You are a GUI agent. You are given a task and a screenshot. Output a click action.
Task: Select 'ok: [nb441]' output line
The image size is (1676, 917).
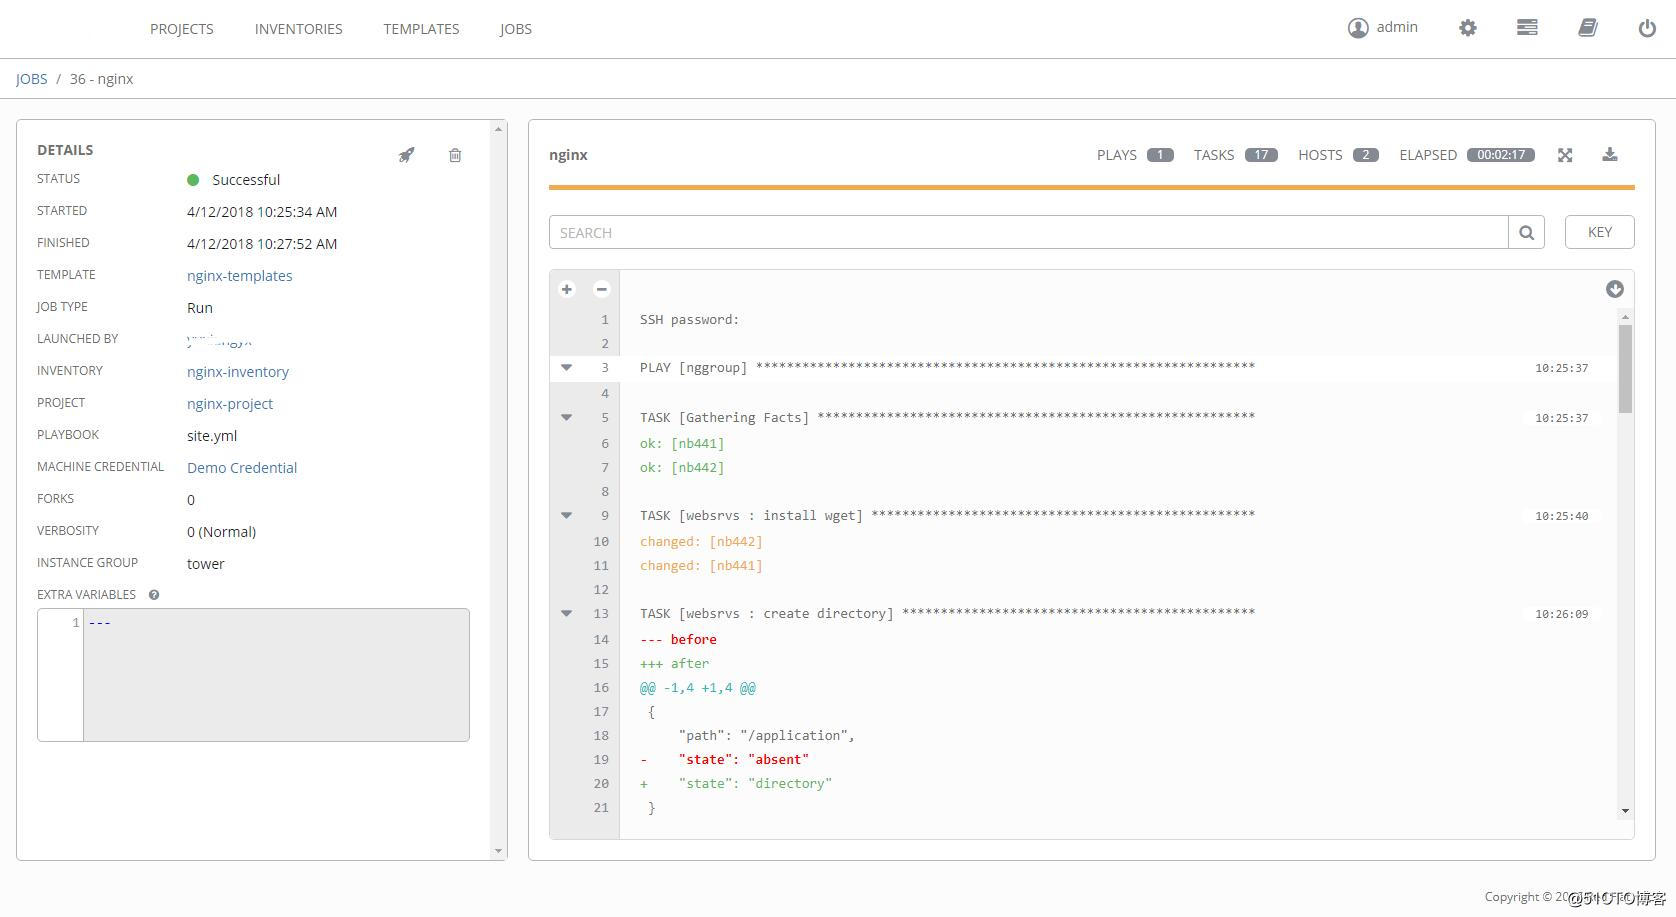[682, 443]
